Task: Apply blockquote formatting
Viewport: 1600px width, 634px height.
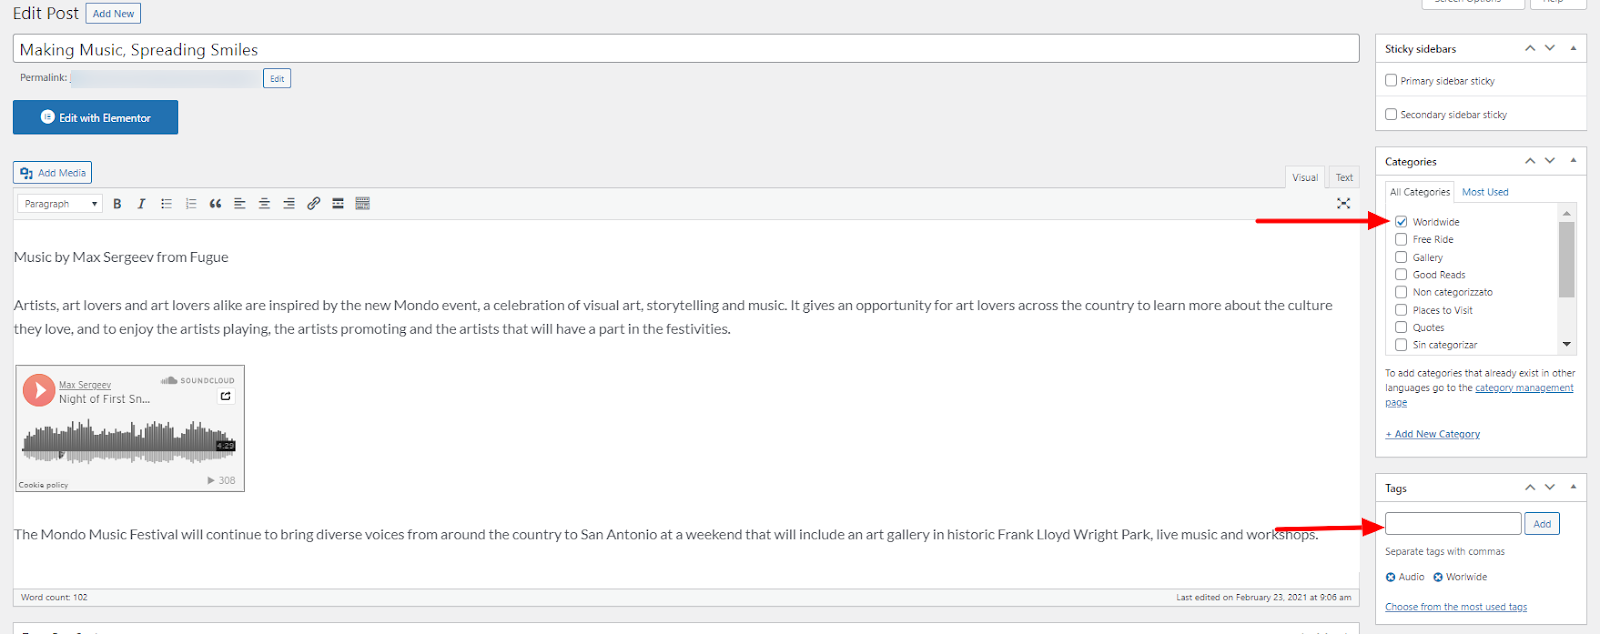Action: pos(215,204)
